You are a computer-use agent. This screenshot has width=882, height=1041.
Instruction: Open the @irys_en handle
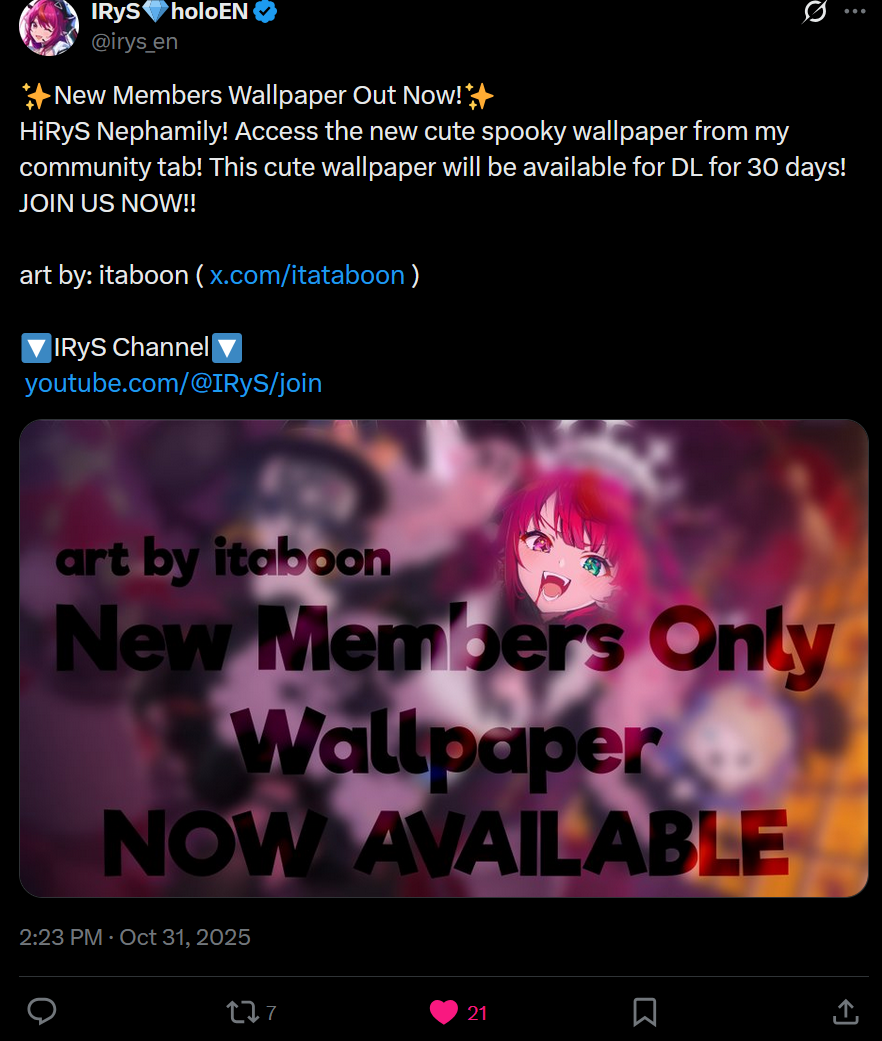(134, 41)
